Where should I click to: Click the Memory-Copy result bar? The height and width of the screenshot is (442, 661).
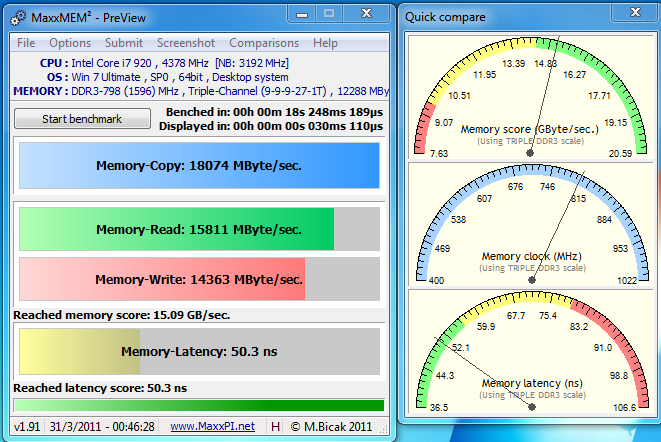click(x=199, y=166)
